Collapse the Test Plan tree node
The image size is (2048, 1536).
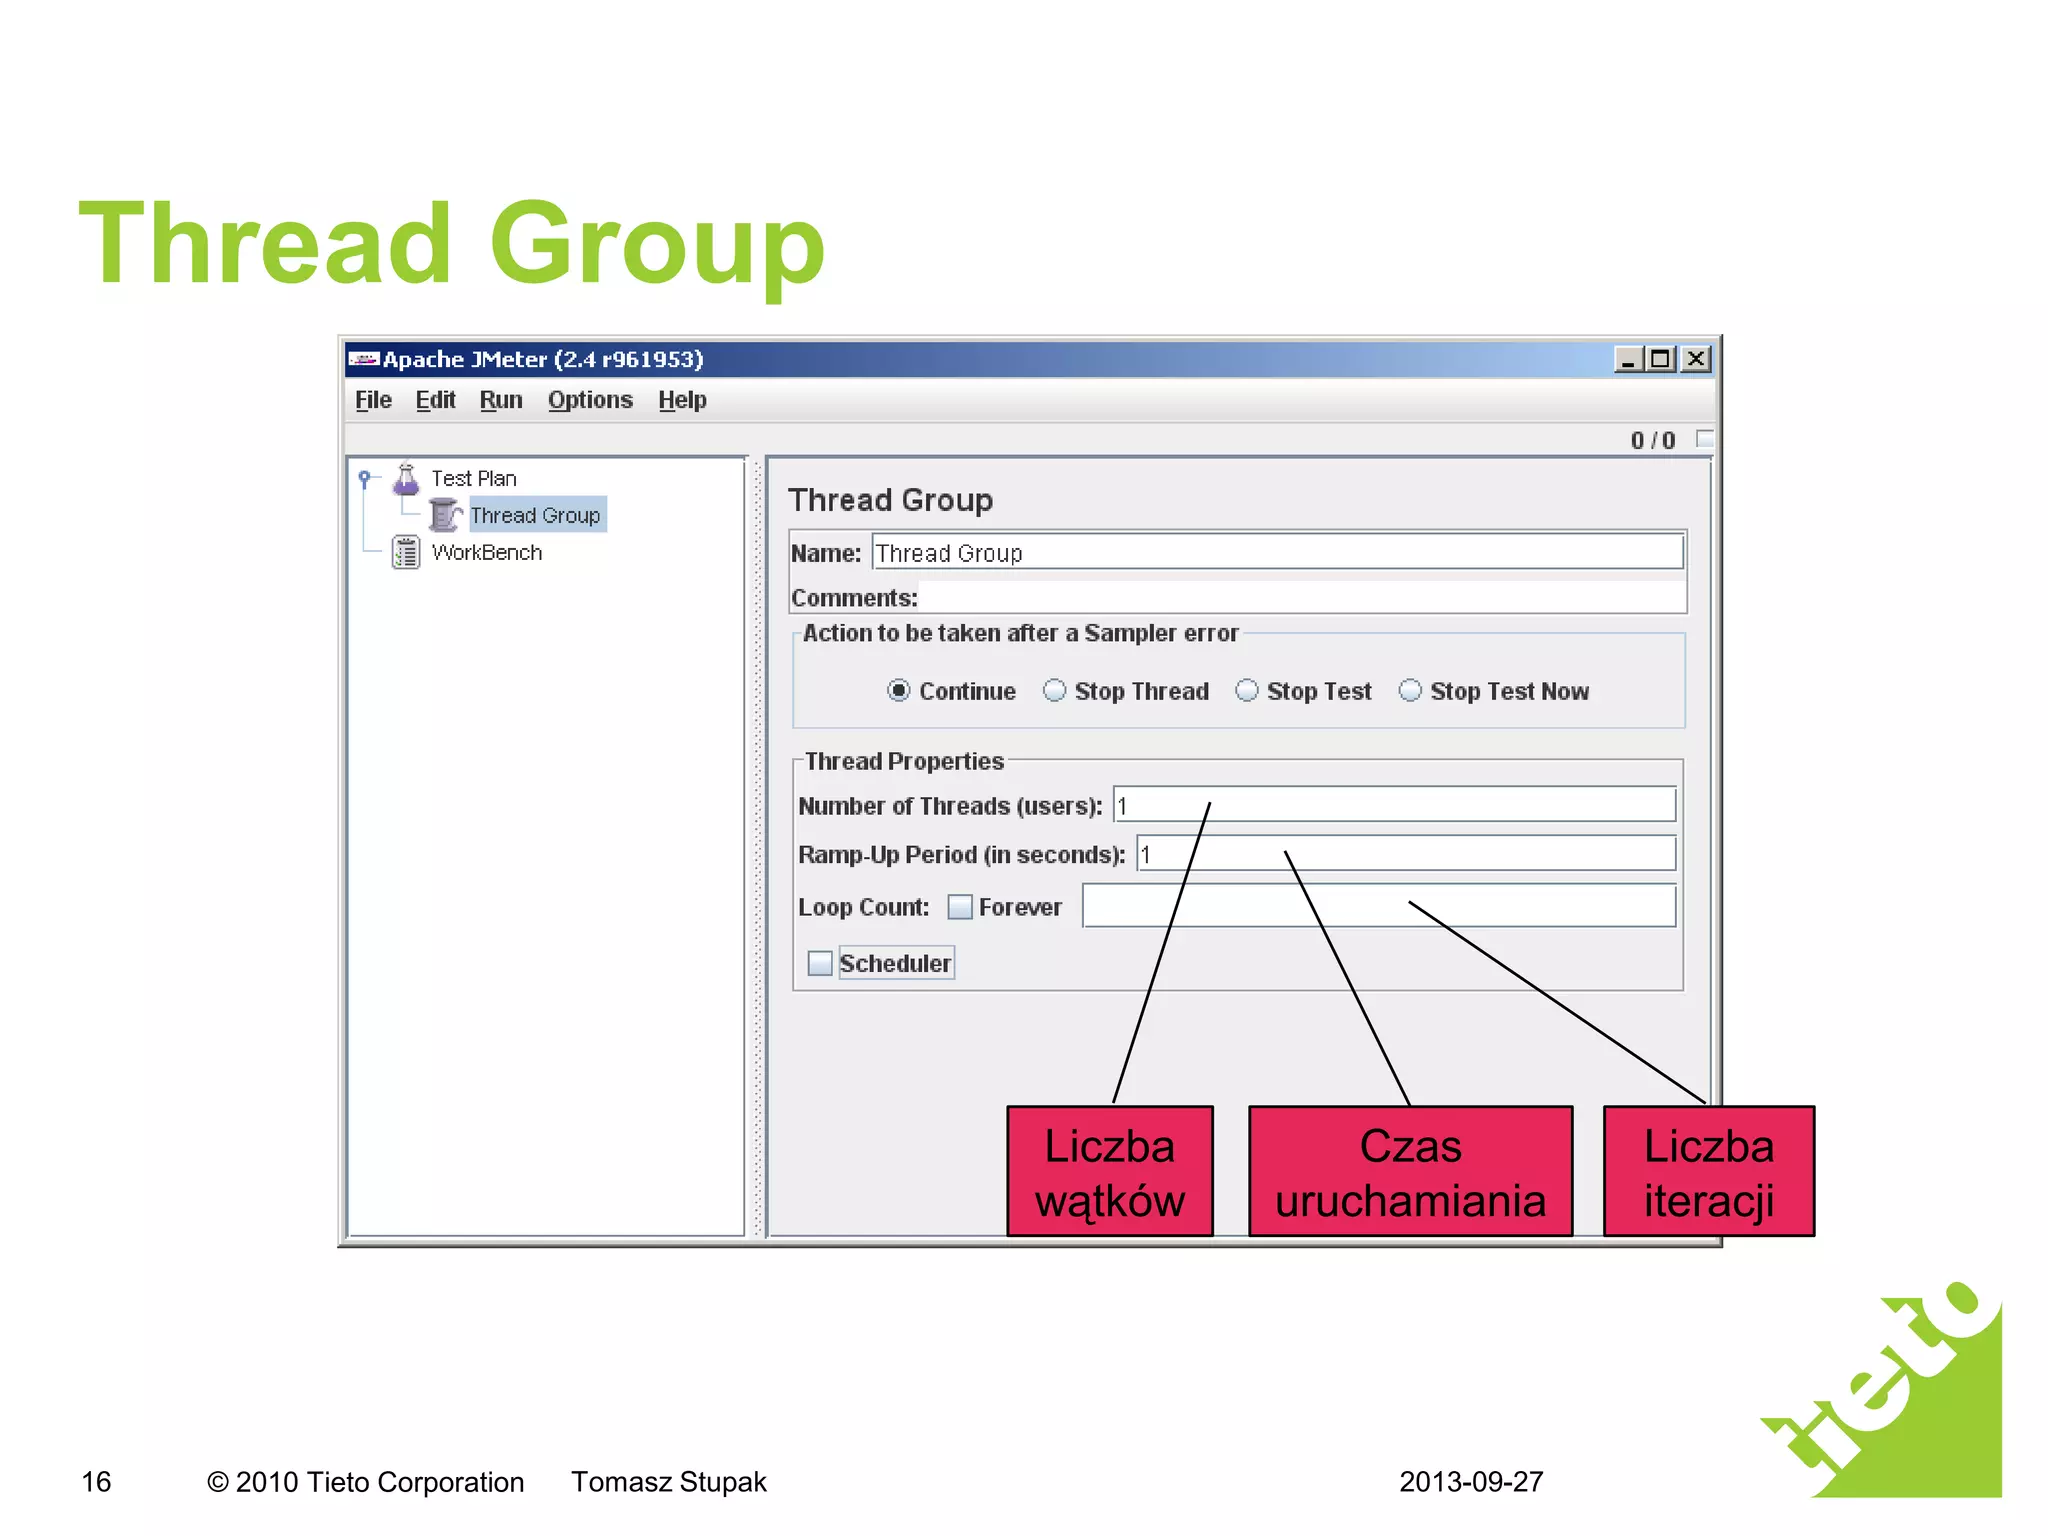tap(365, 478)
